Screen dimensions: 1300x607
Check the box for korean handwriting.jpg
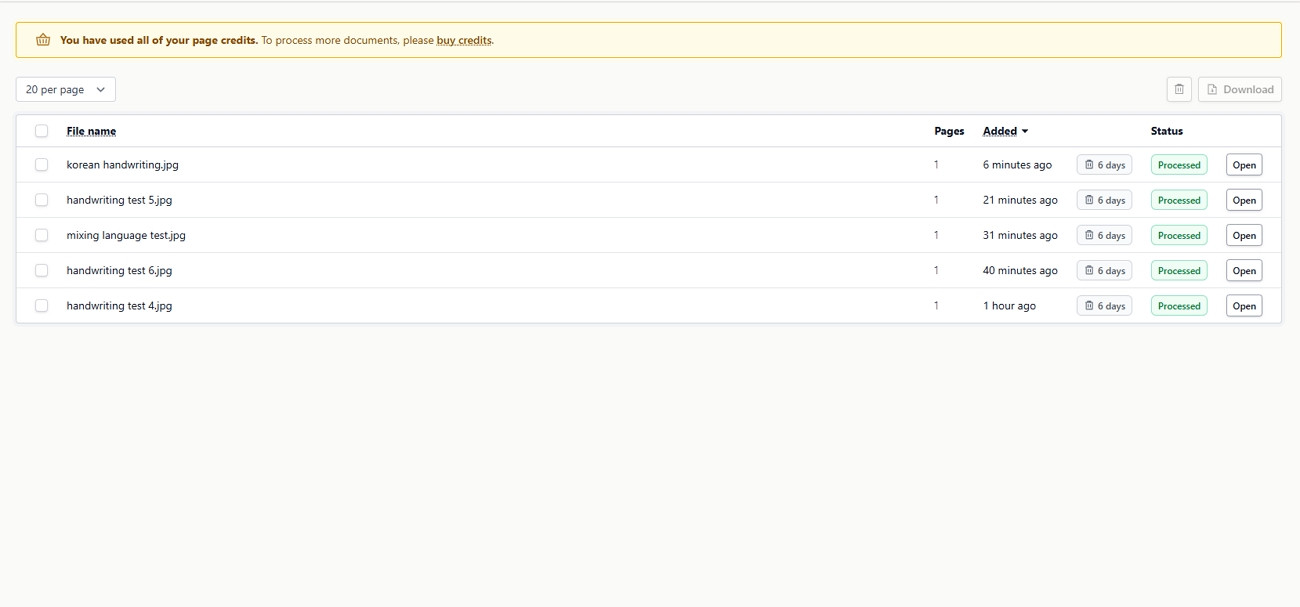[41, 165]
